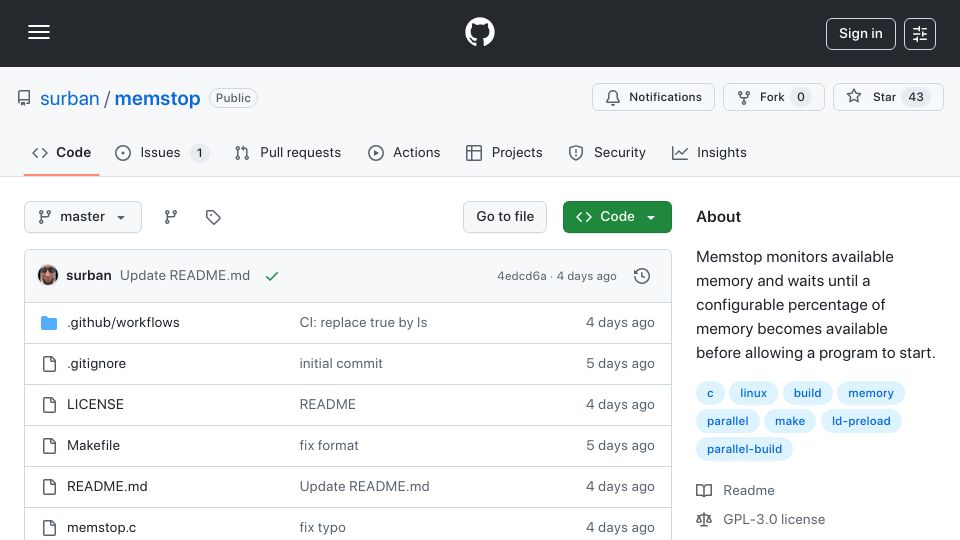Click the file icon beside .gitignore

click(x=49, y=364)
